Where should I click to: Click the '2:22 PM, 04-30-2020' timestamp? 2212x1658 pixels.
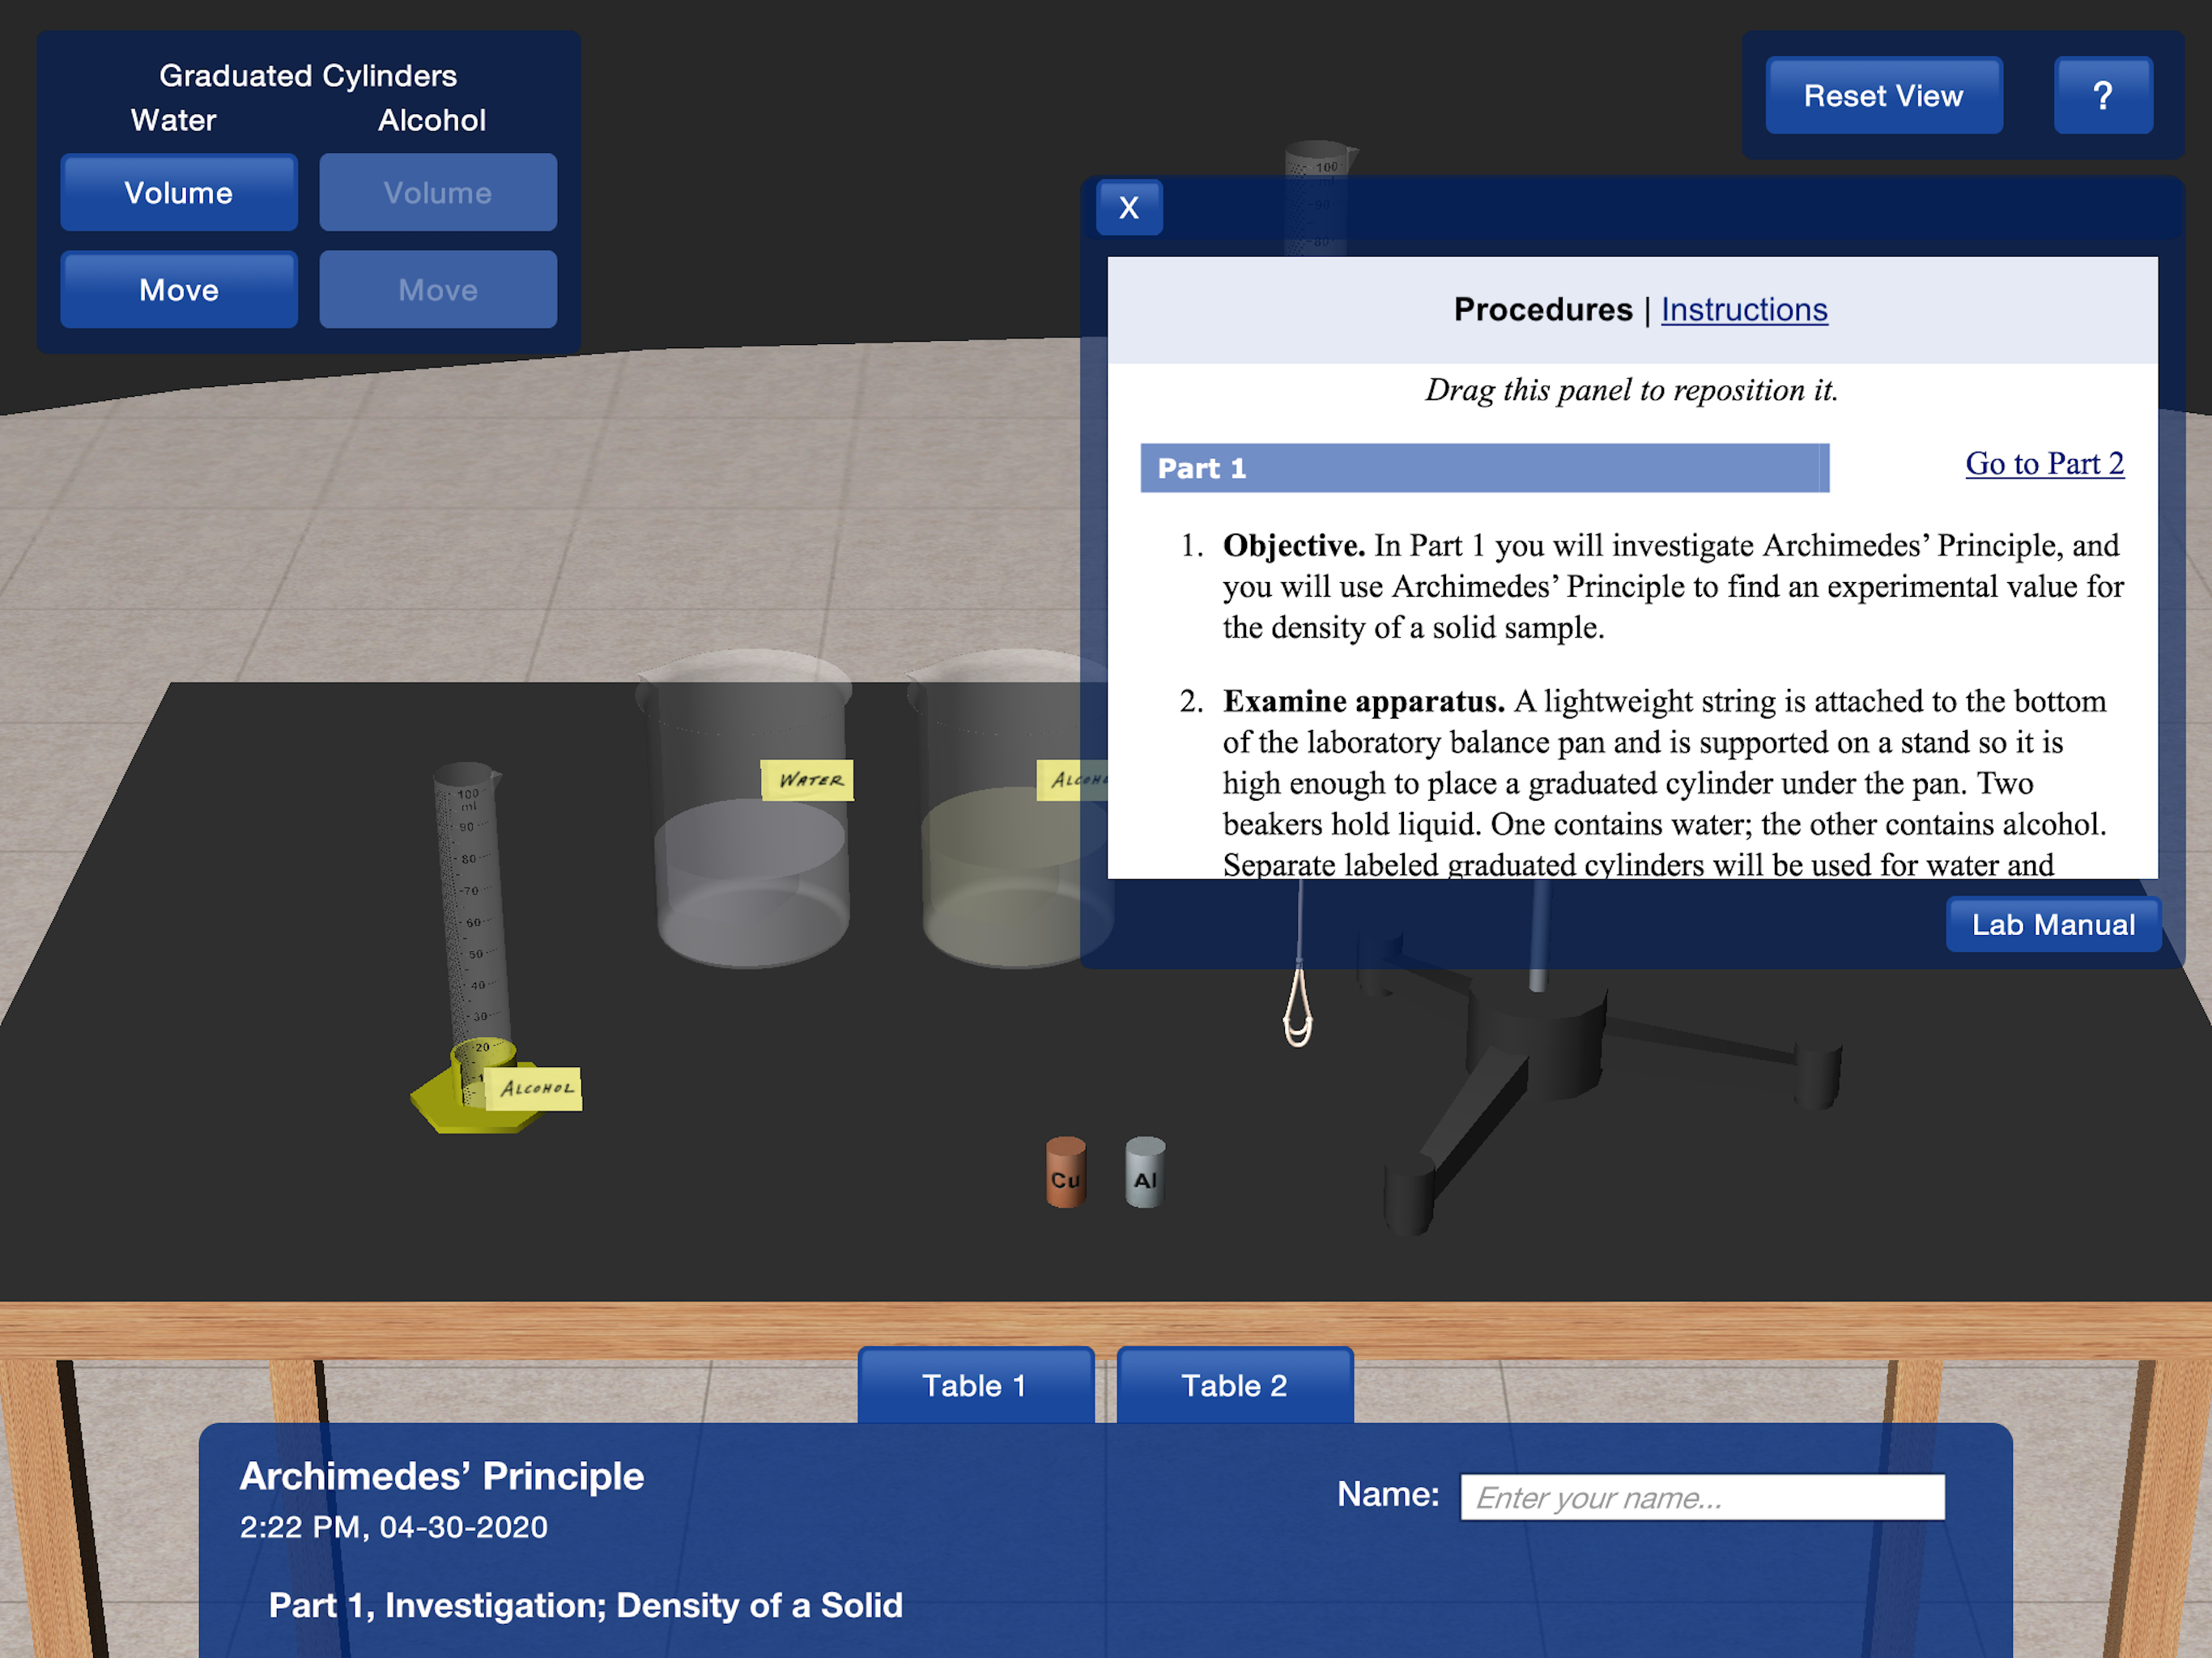394,1528
